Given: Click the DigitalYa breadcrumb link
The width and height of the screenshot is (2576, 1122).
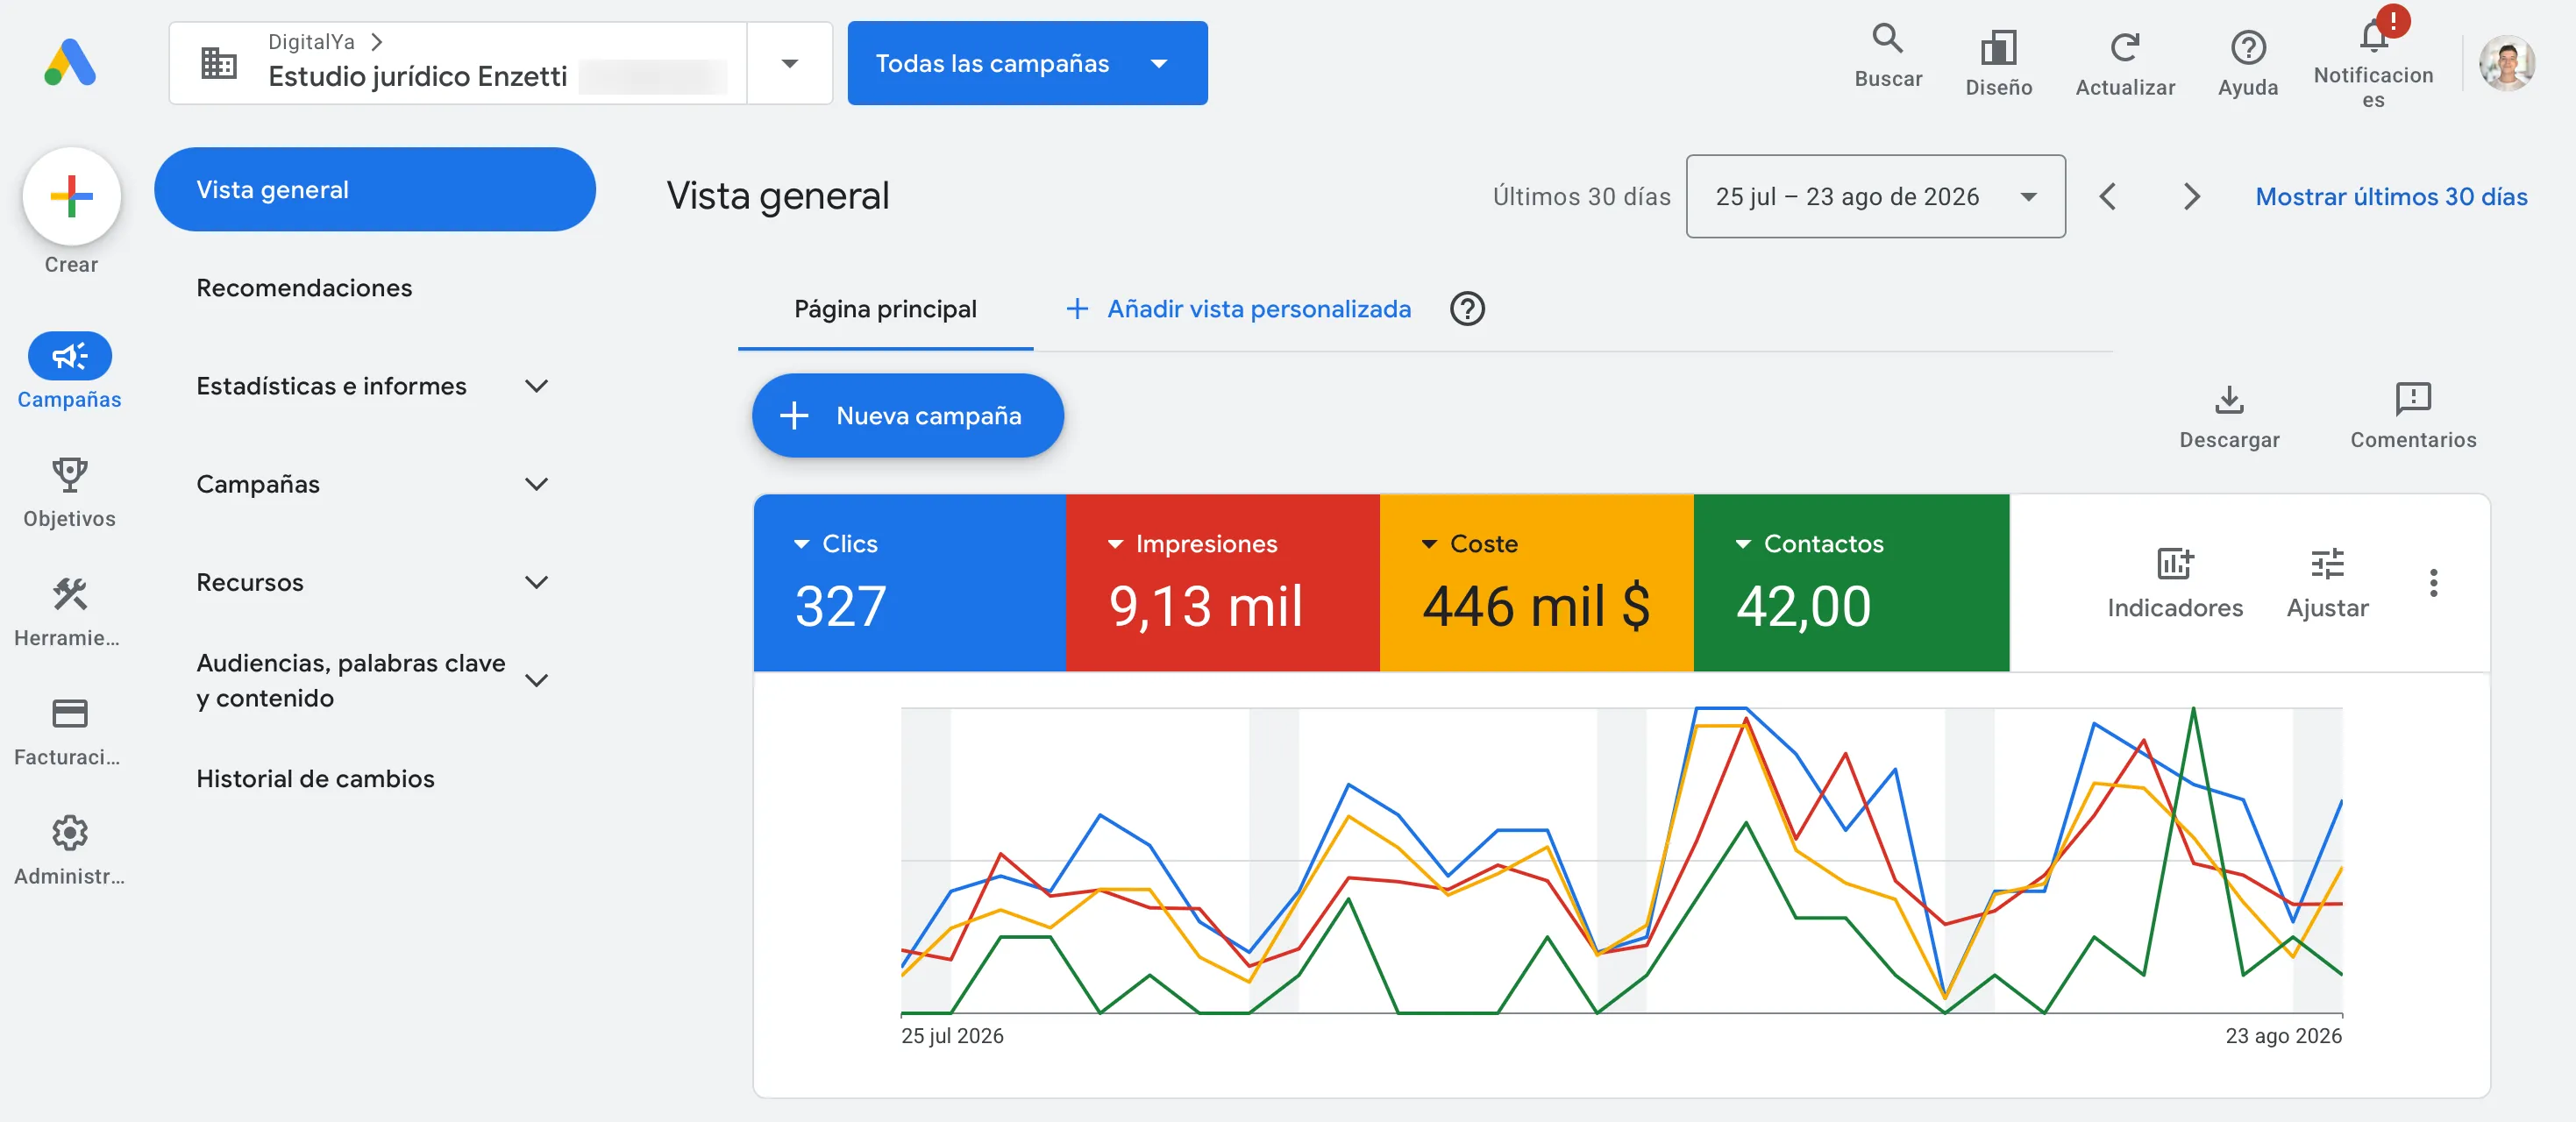Looking at the screenshot, I should [311, 42].
